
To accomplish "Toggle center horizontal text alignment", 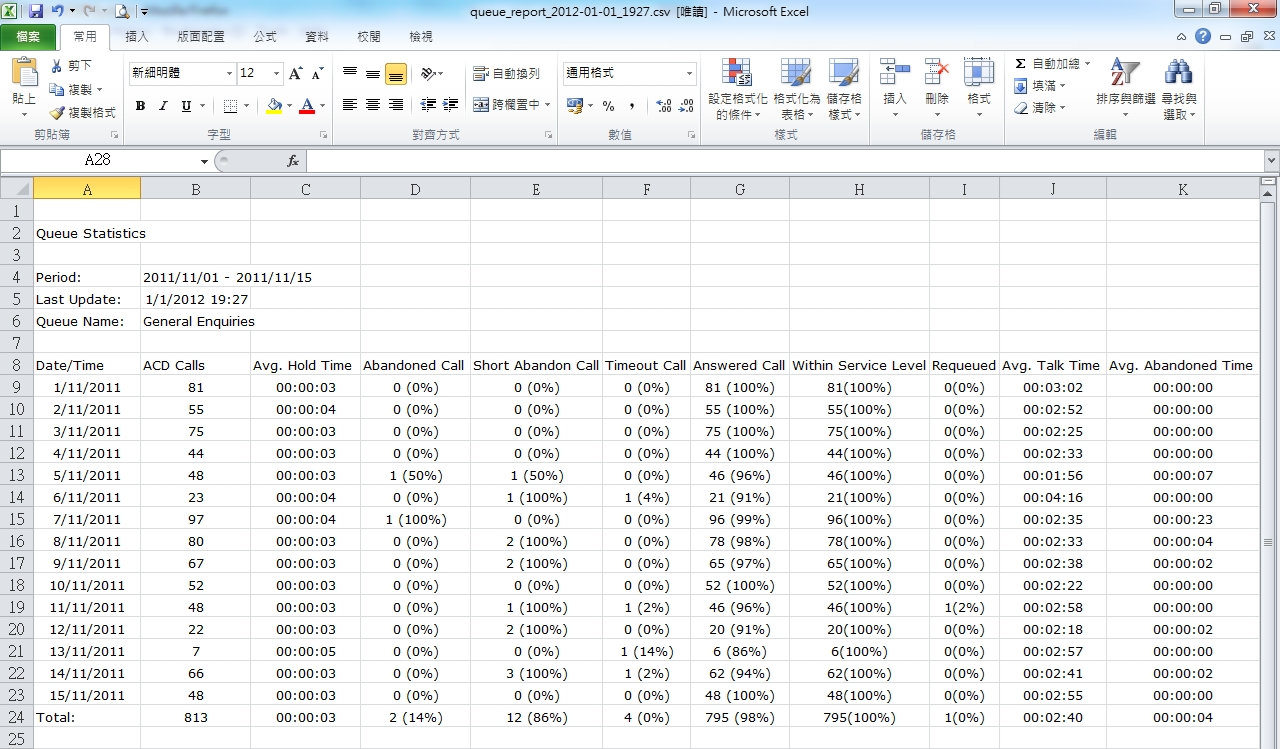I will [x=372, y=105].
